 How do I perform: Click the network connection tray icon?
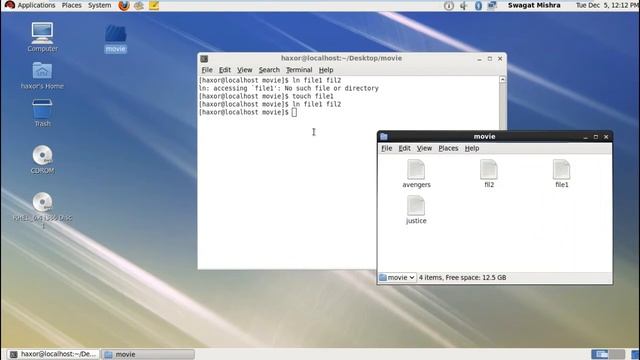492,5
